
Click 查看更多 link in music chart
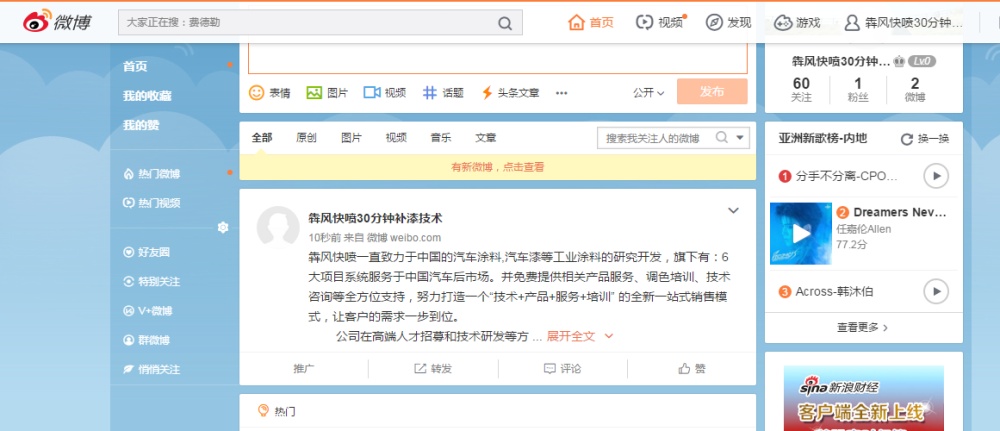click(x=862, y=327)
